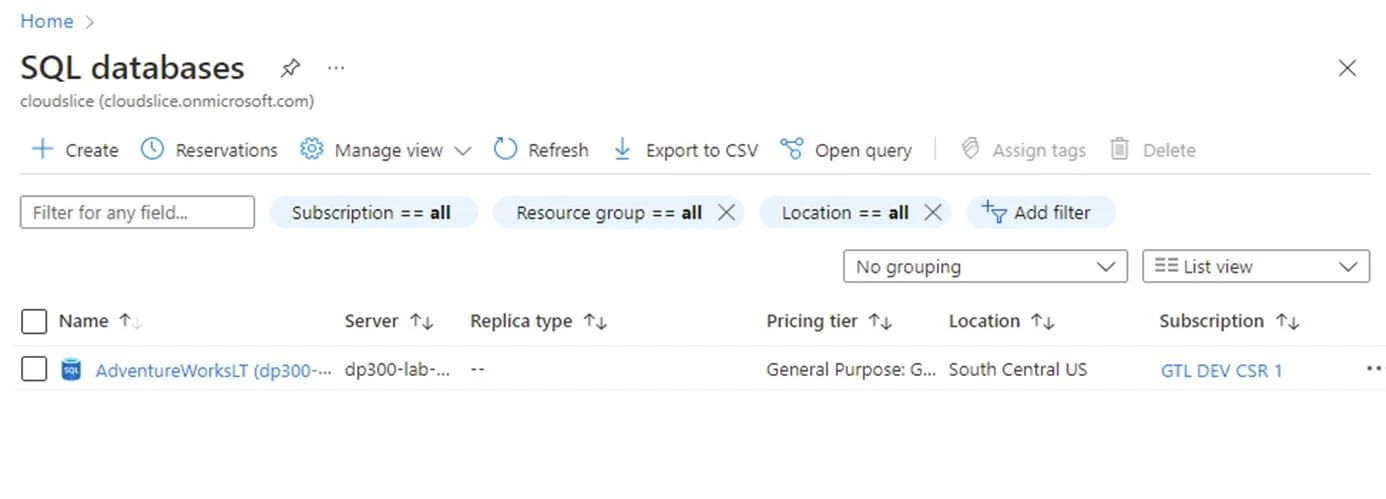Expand the Manage view menu

(x=385, y=150)
